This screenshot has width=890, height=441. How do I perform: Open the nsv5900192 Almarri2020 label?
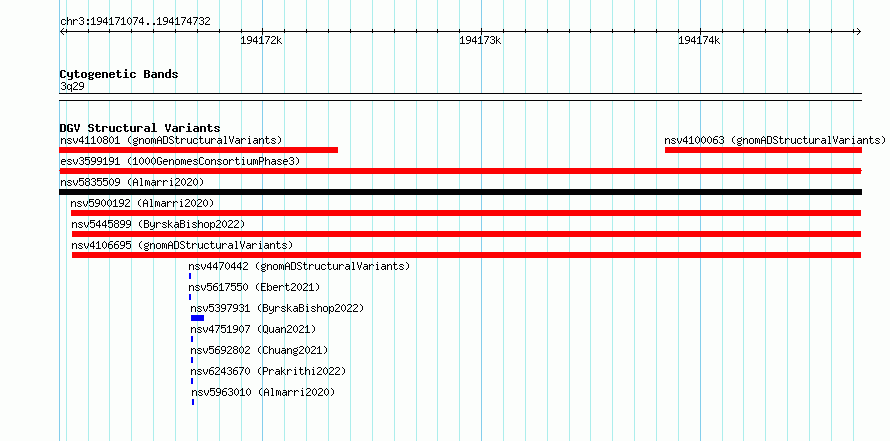(142, 203)
